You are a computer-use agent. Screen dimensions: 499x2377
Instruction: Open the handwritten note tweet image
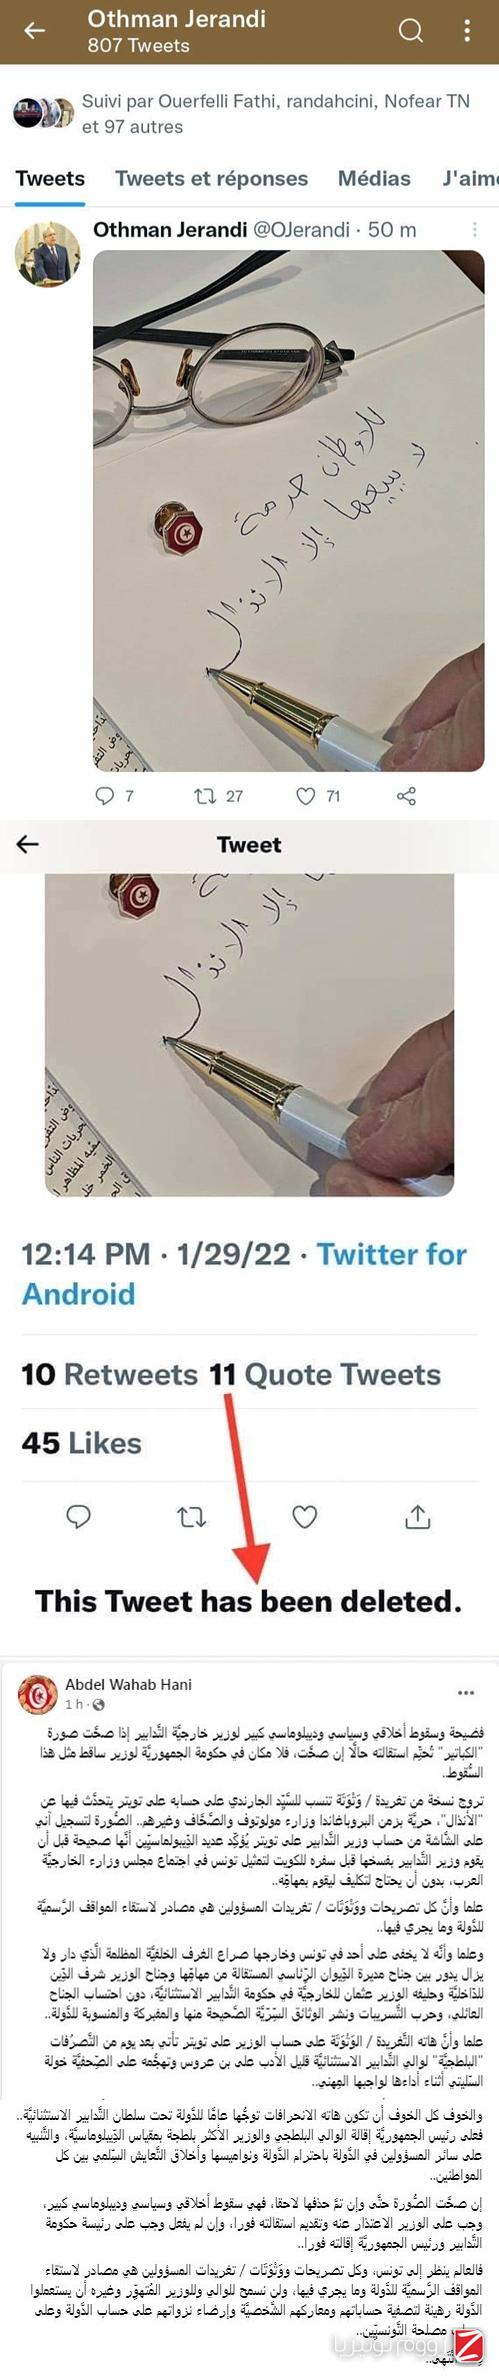point(289,510)
